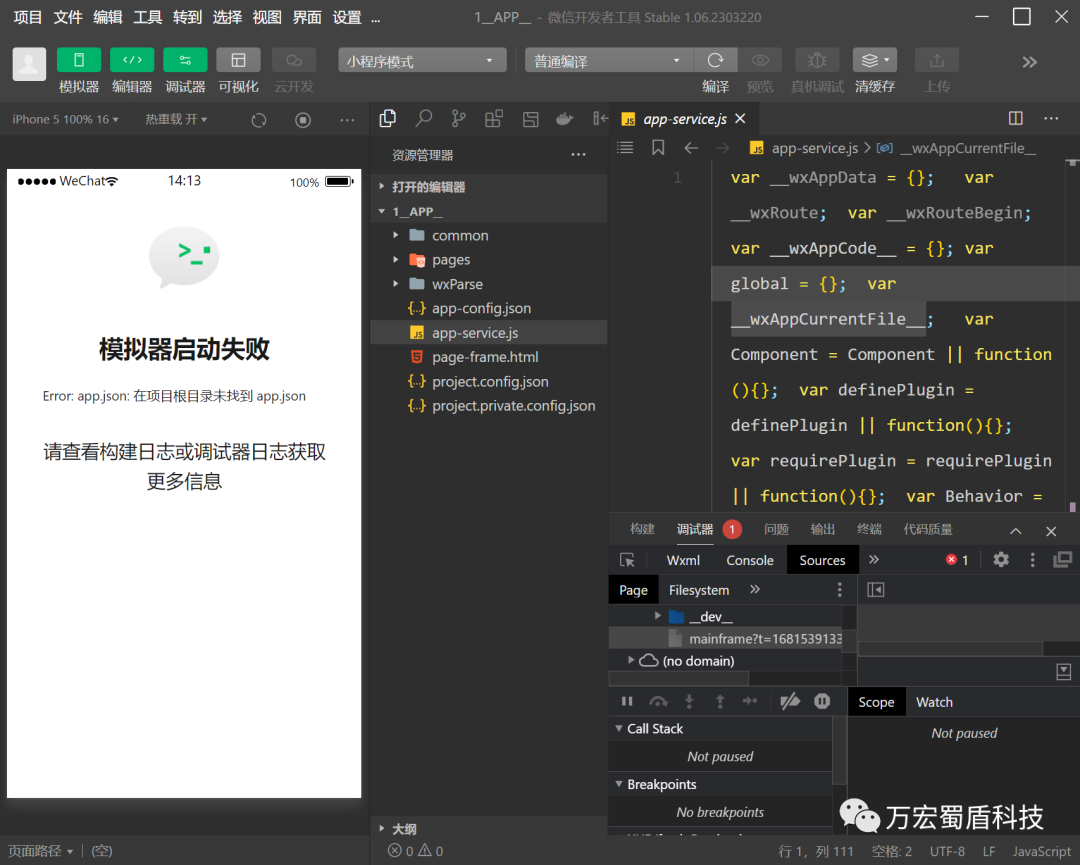
Task: Open the 小程序模式 mode dropdown
Action: 422,61
